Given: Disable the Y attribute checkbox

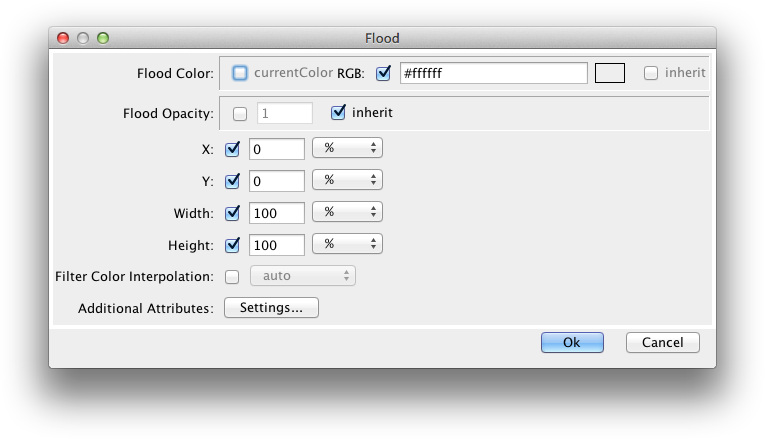Looking at the screenshot, I should point(233,181).
